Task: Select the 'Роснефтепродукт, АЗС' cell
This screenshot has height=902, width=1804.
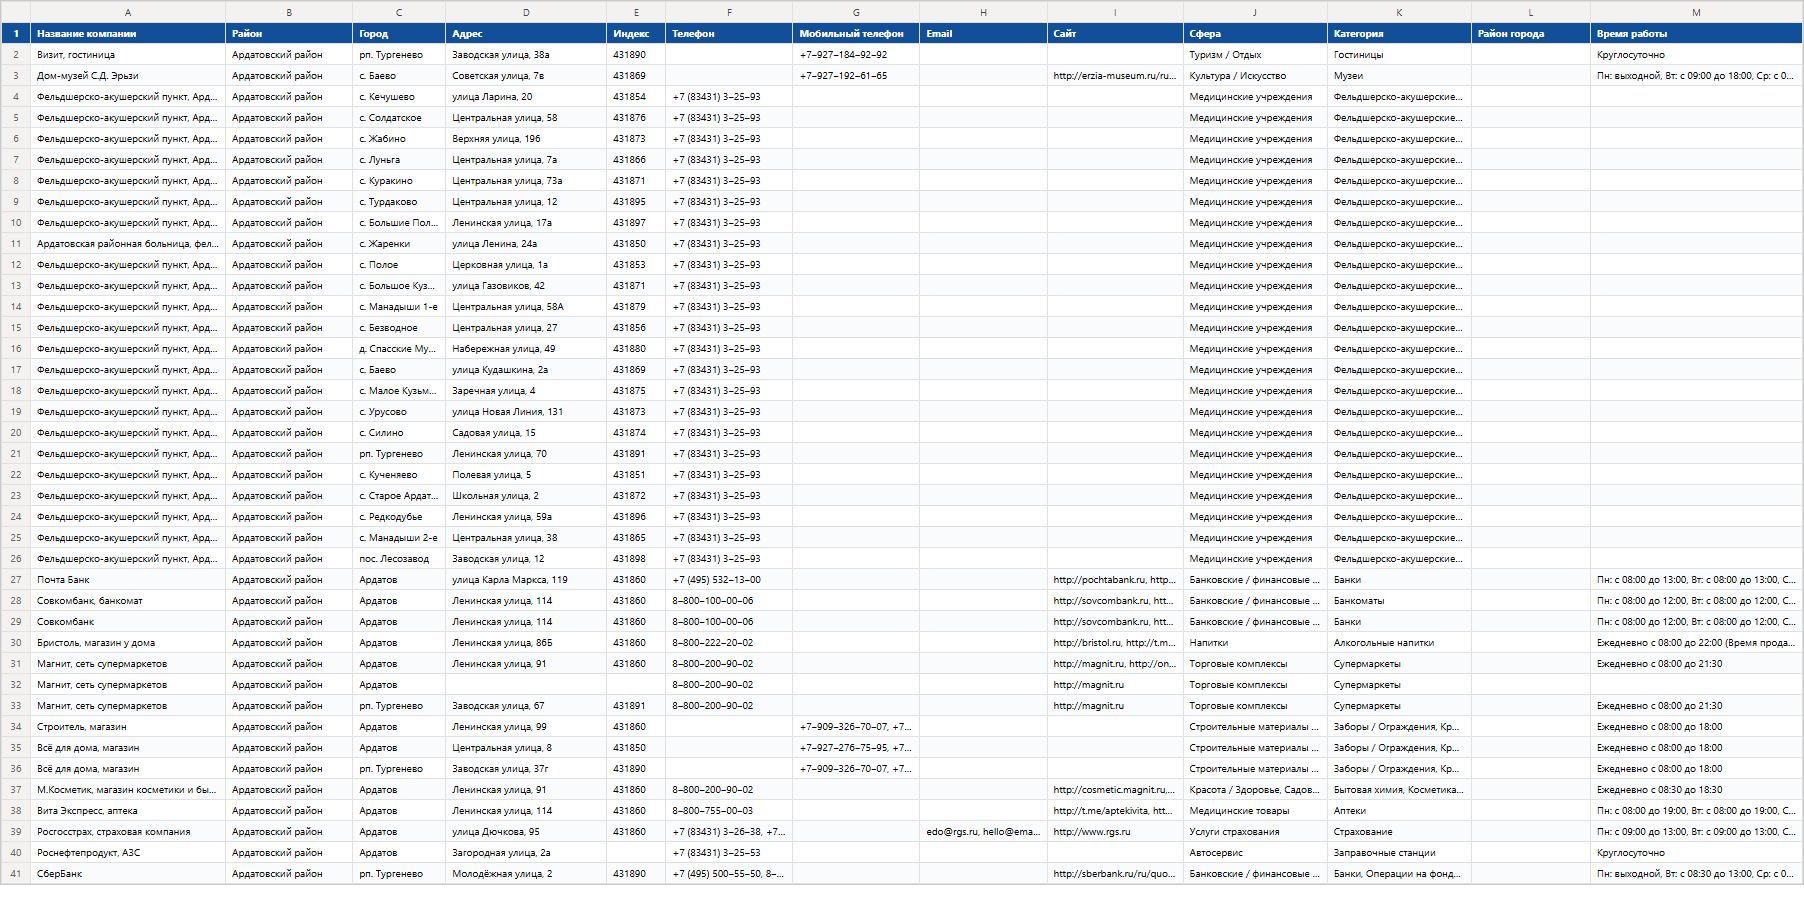Action: pyautogui.click(x=128, y=853)
